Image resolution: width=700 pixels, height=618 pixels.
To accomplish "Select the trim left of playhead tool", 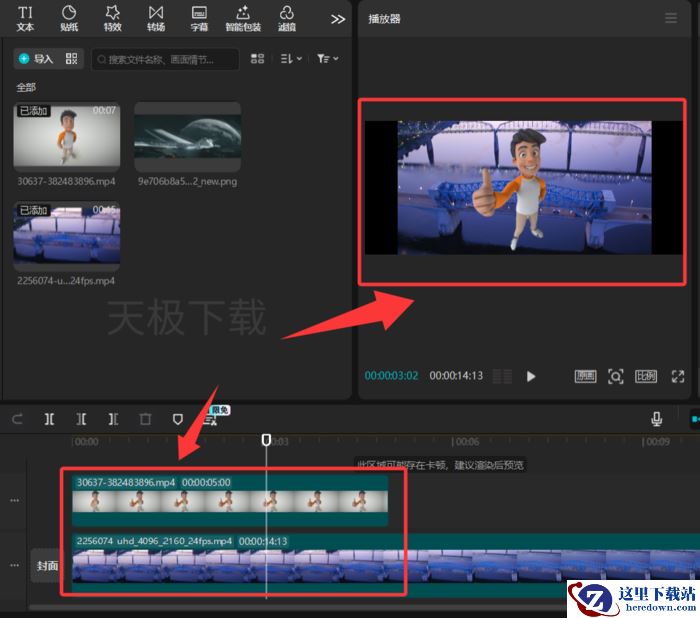I will (x=81, y=419).
